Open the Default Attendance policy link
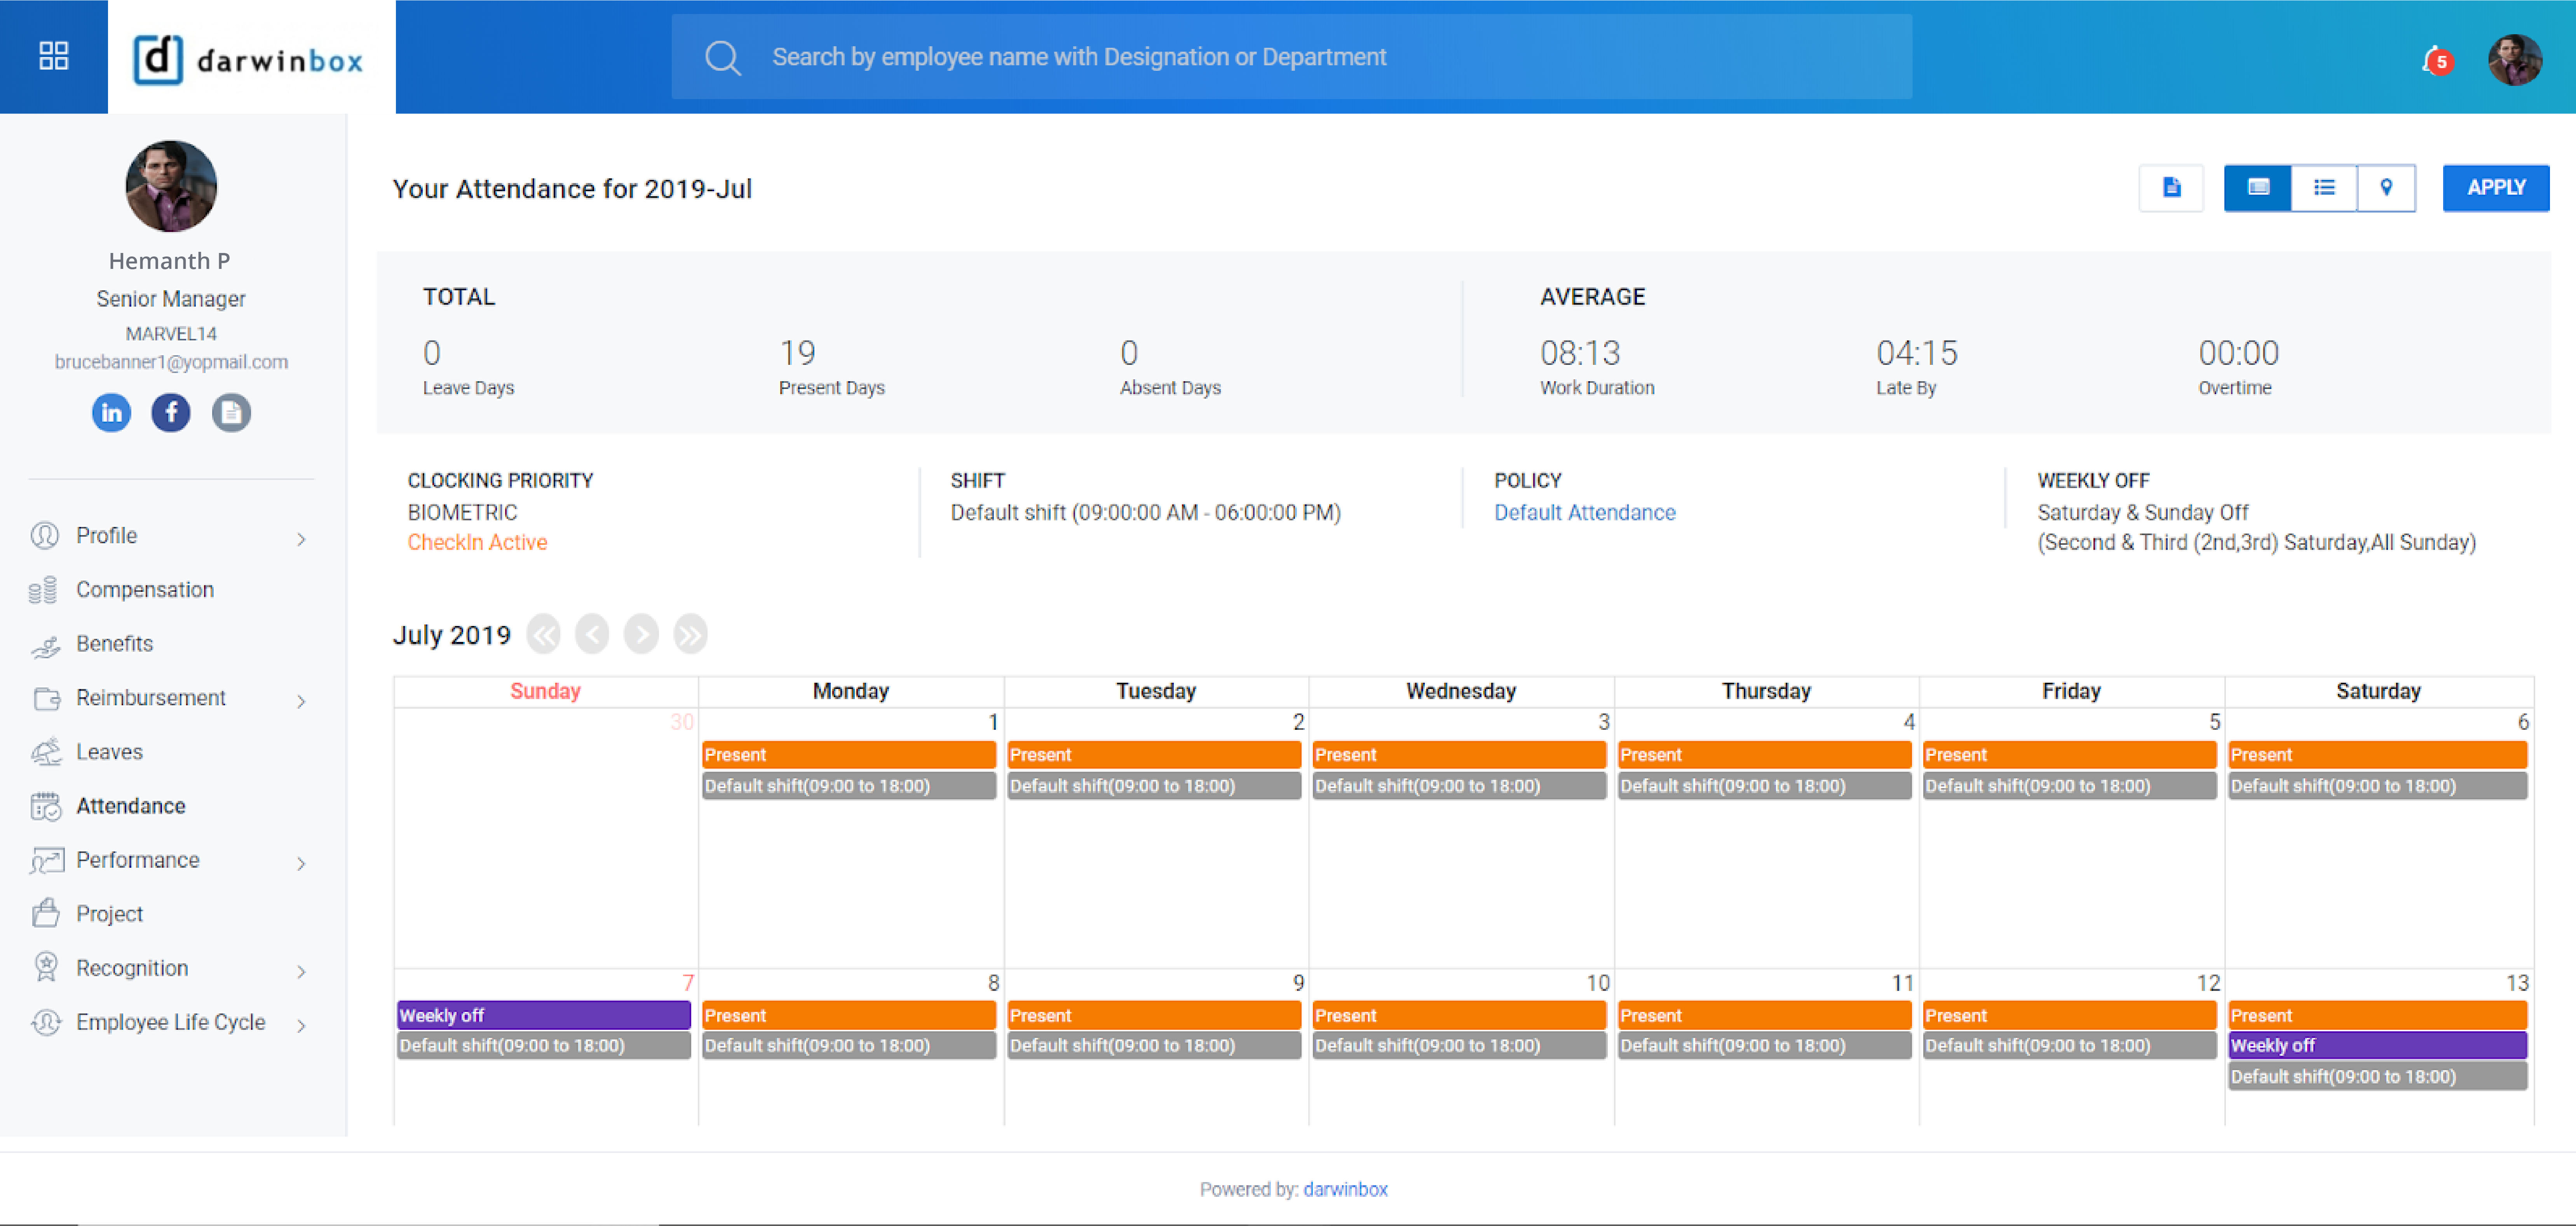The height and width of the screenshot is (1226, 2576). 1584,512
